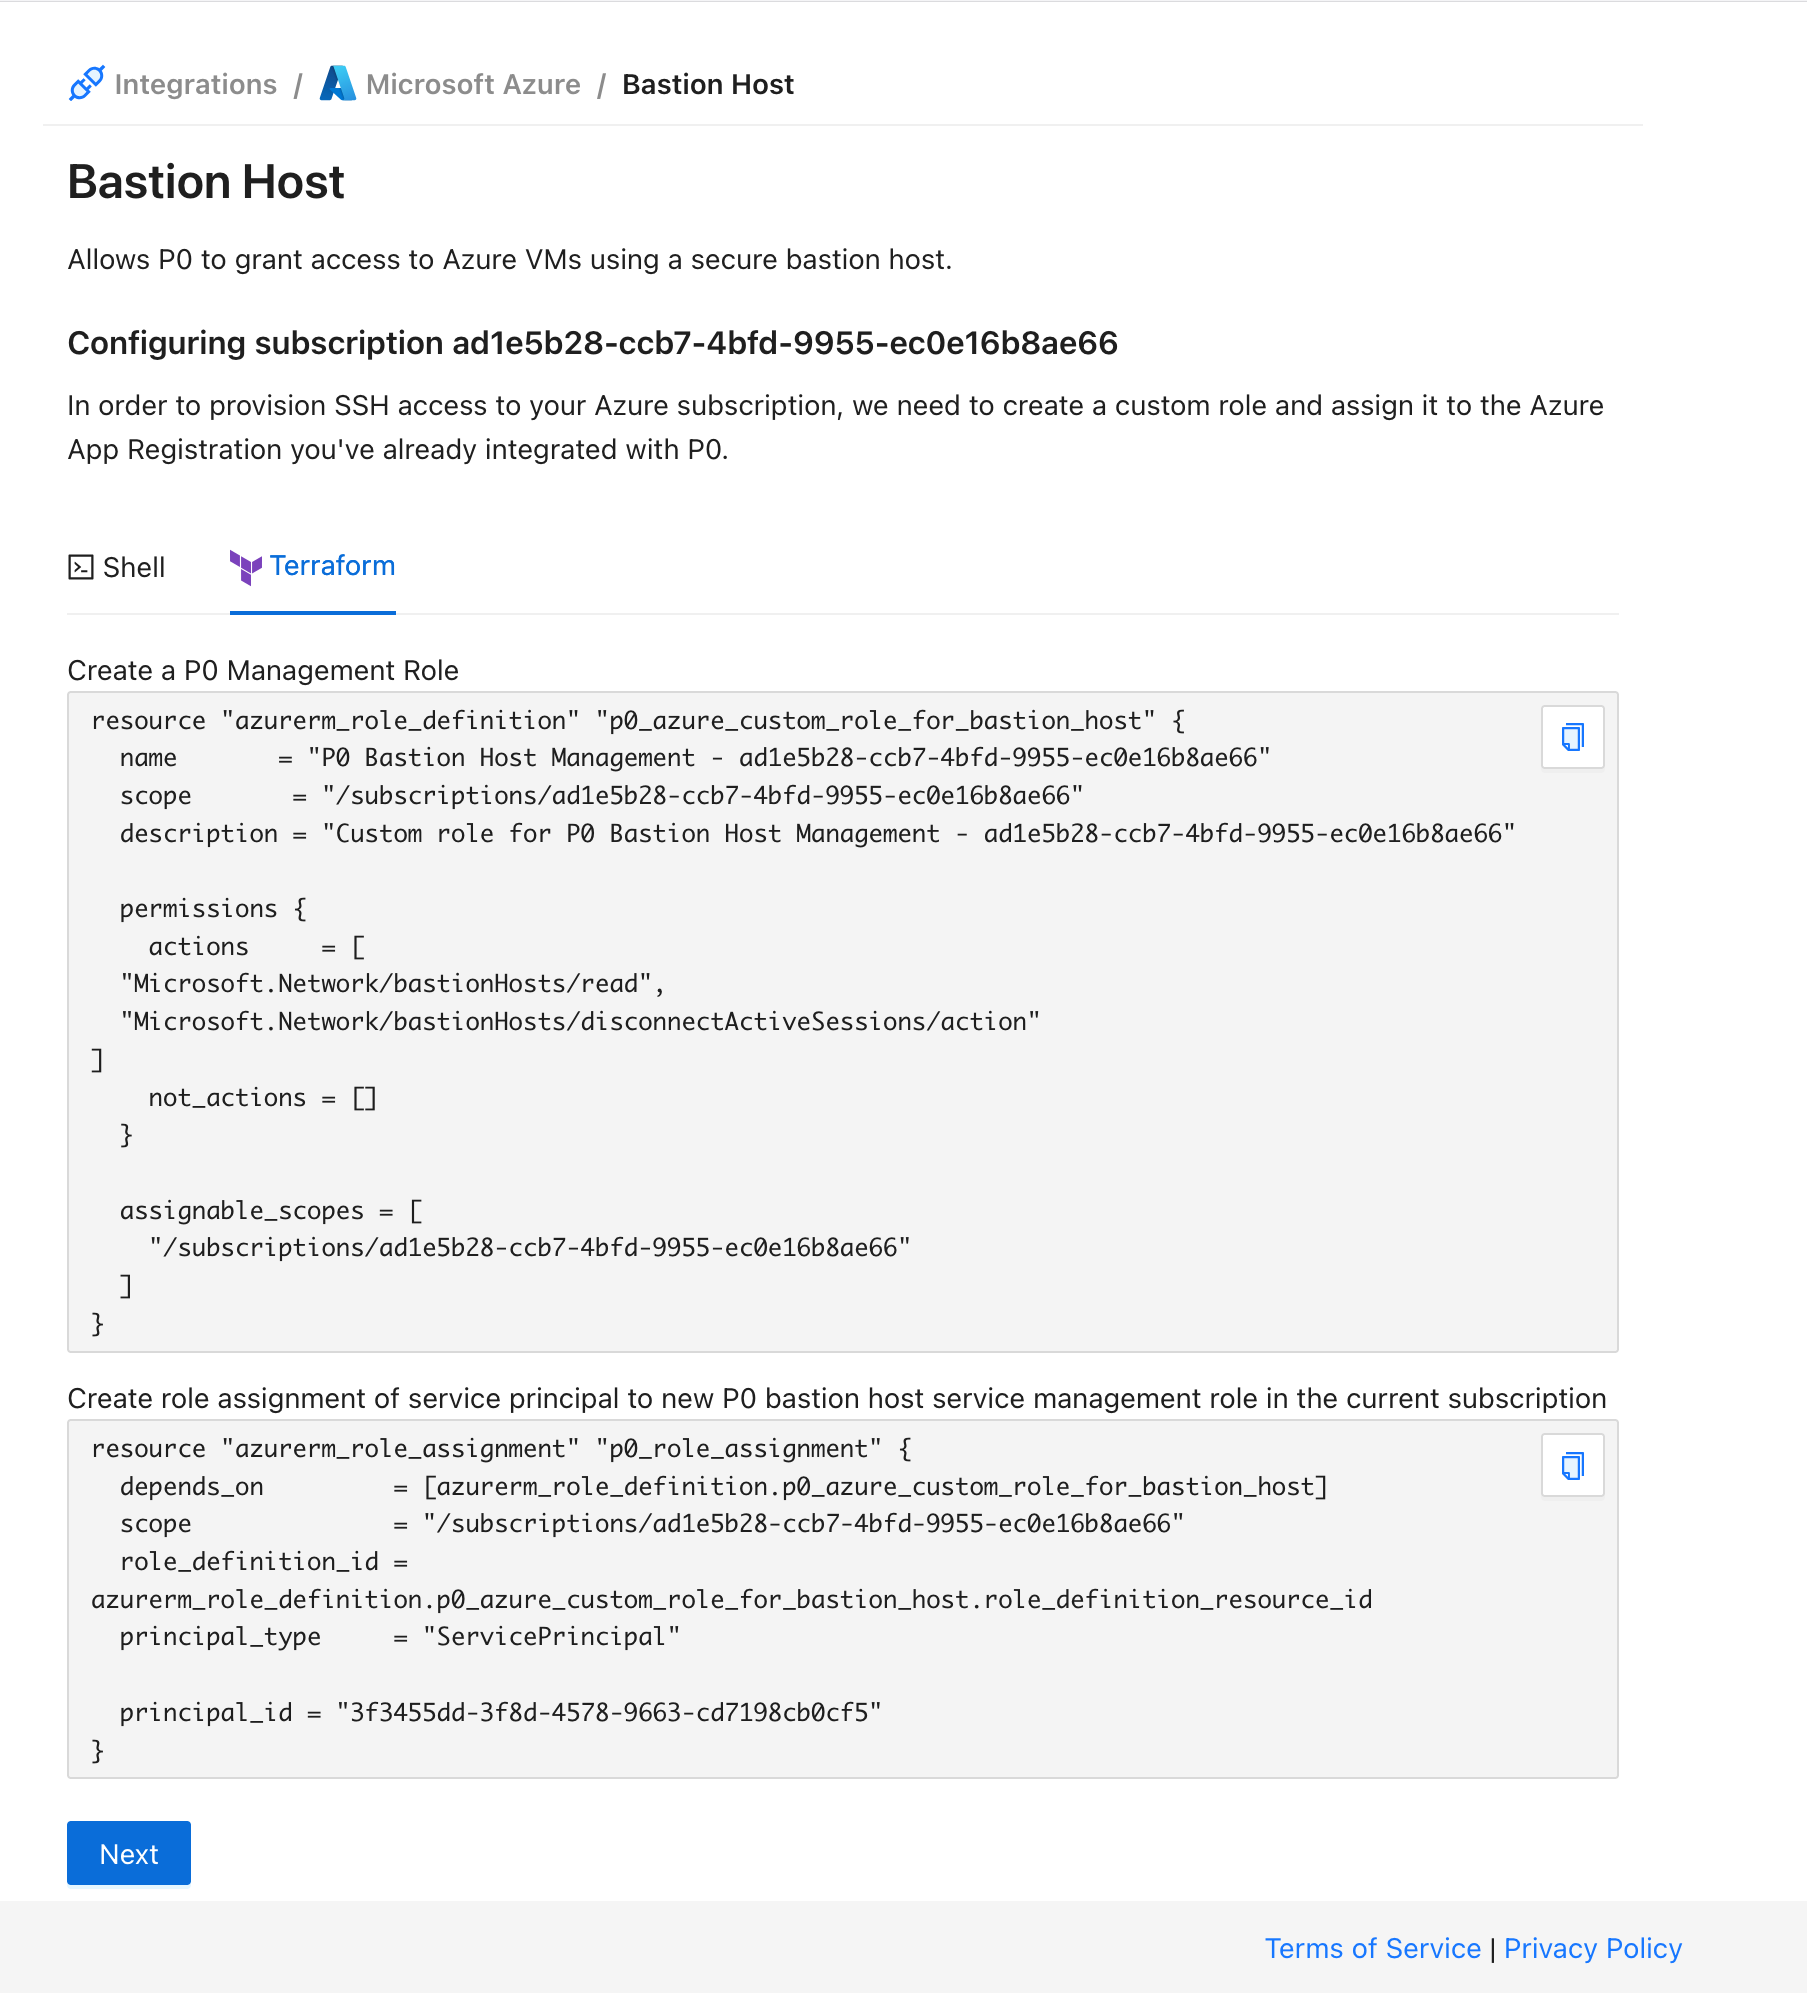Copy the role definition Terraform code
Screen dimensions: 1807x1993
point(1572,738)
